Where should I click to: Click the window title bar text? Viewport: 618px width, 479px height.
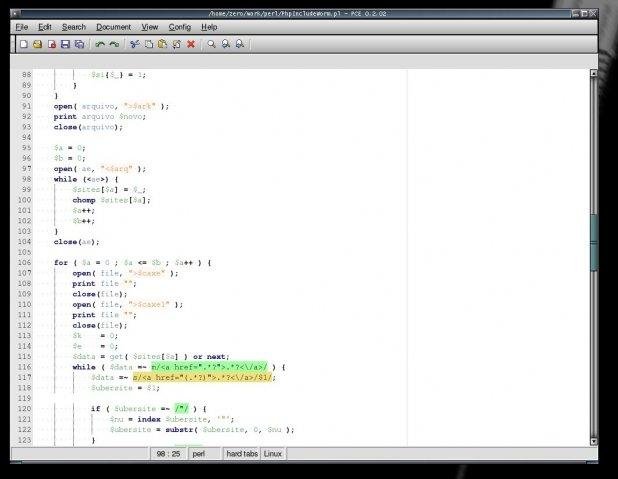tap(297, 13)
